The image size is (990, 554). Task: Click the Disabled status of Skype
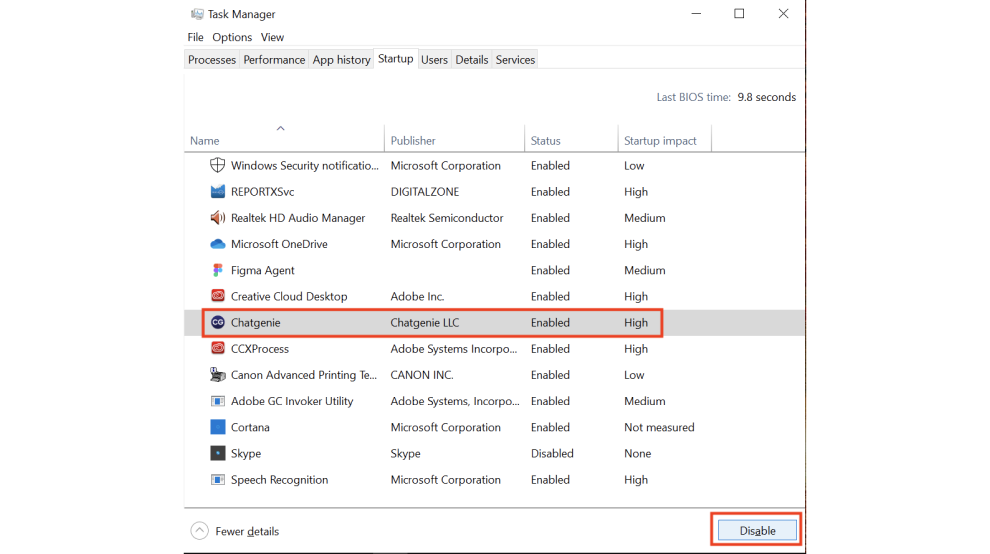pyautogui.click(x=552, y=454)
